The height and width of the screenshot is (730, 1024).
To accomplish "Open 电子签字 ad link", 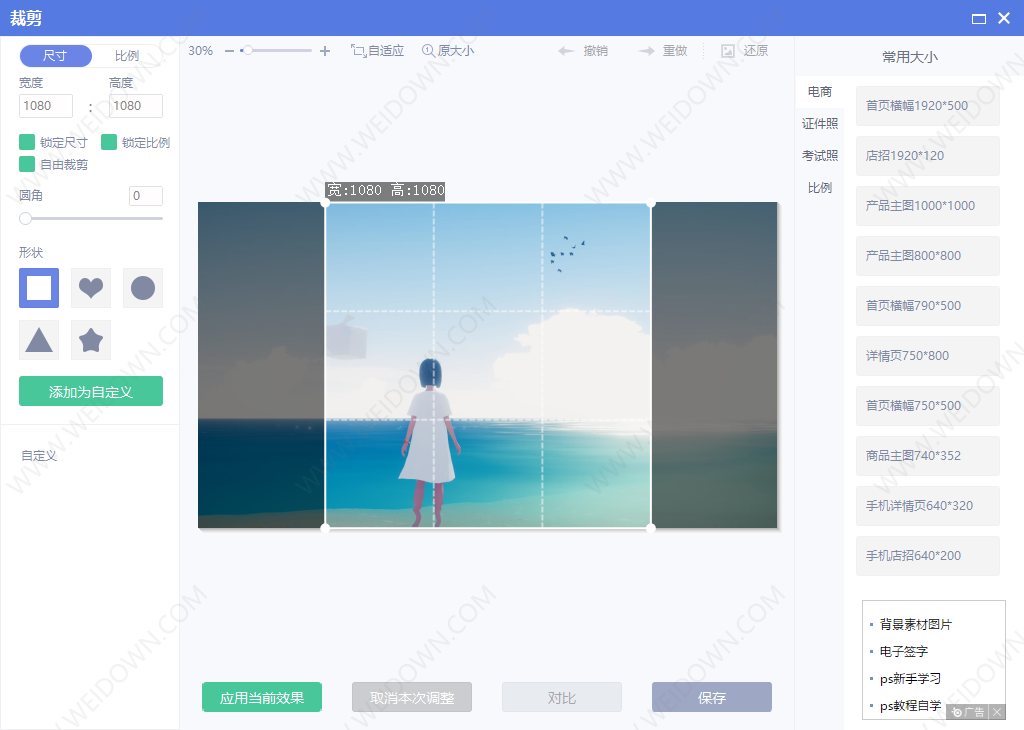I will (903, 651).
